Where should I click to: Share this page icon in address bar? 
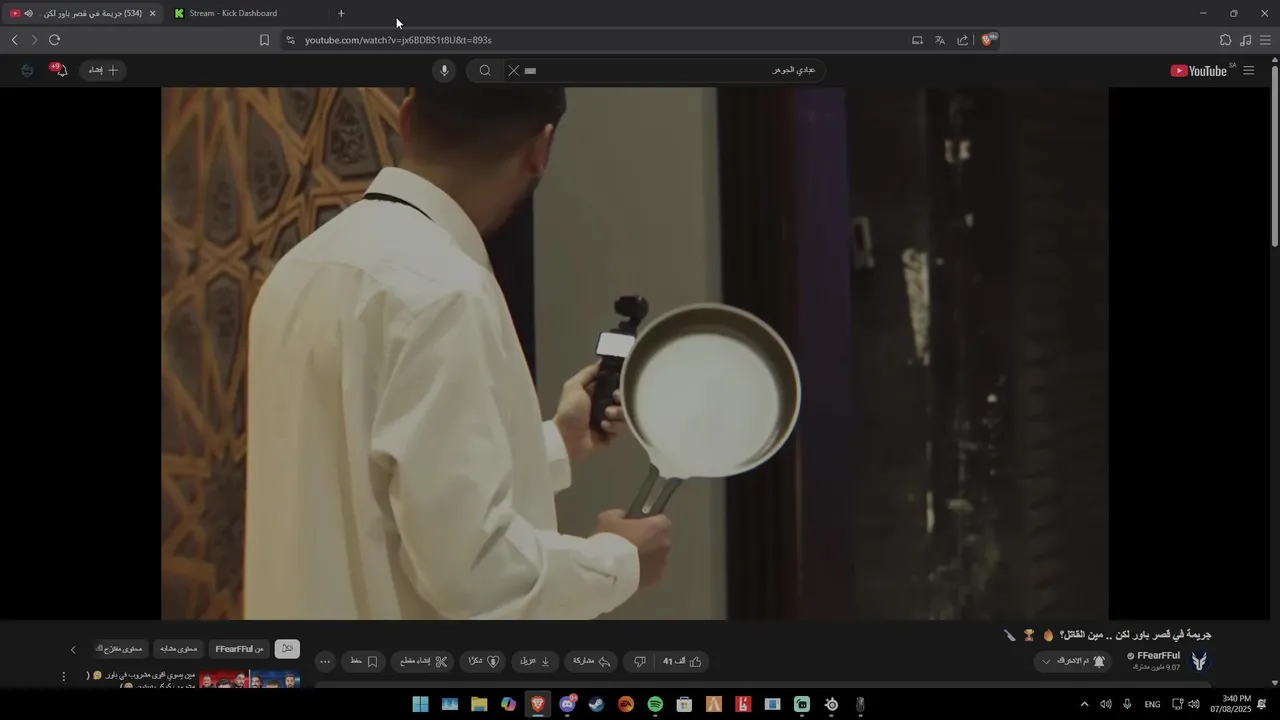point(963,40)
